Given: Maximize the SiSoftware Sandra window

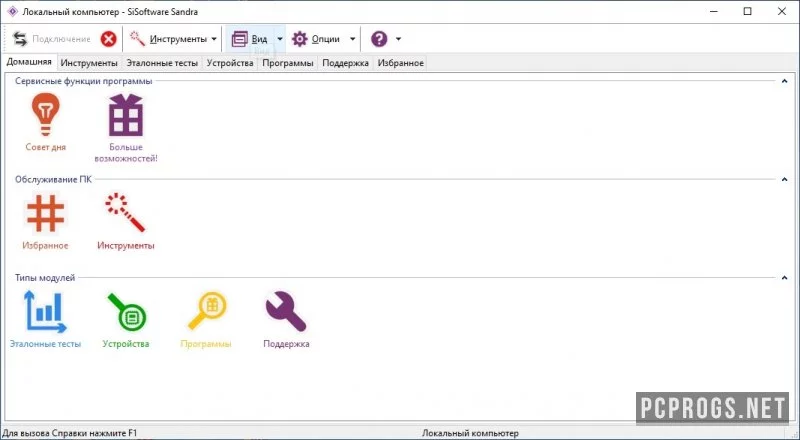Looking at the screenshot, I should [747, 11].
